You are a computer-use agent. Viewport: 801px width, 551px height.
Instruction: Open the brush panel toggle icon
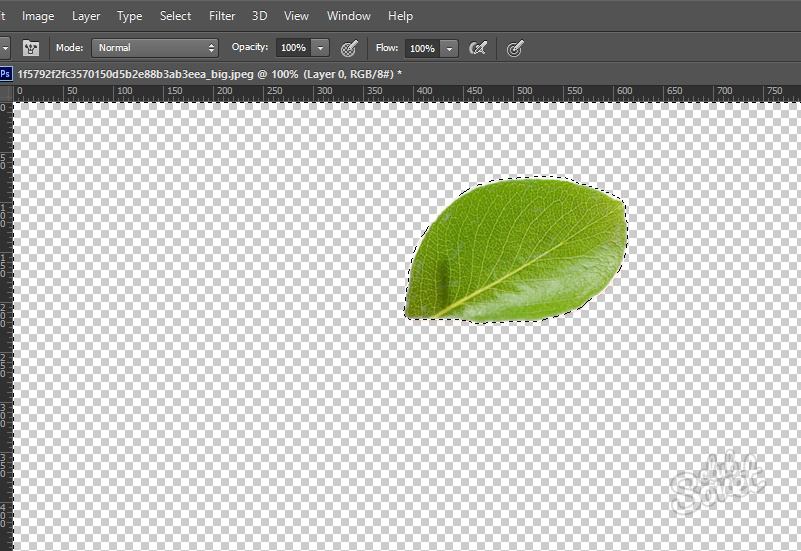click(x=31, y=48)
